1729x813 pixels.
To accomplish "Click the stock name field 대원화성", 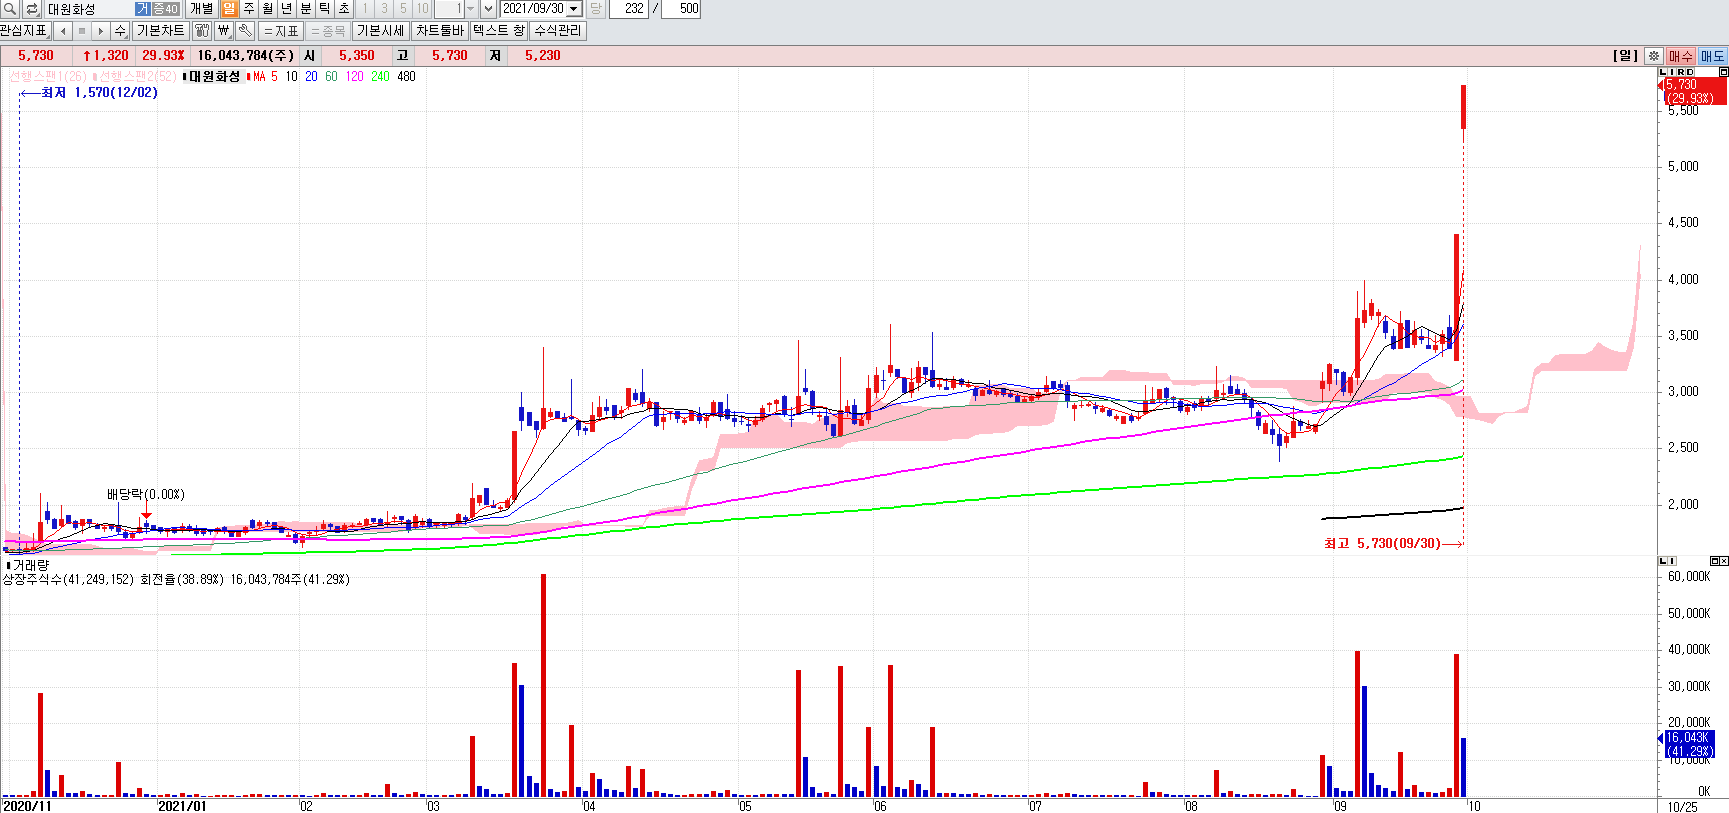I will point(88,9).
